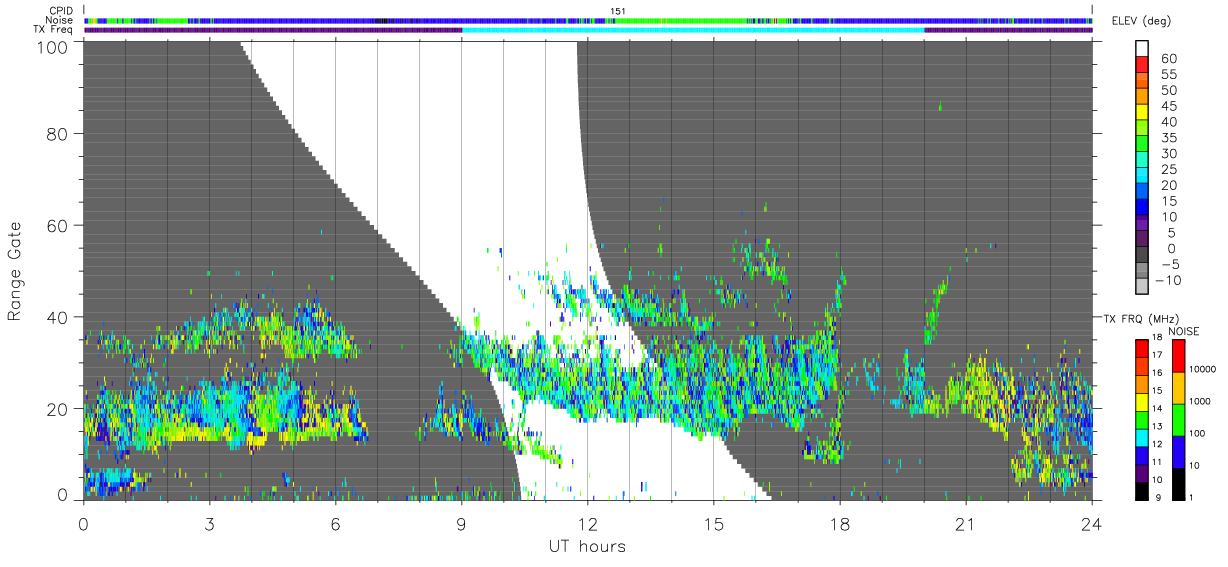Click the 100 tick on the Range Gate axis
The width and height of the screenshot is (1228, 567).
click(52, 47)
